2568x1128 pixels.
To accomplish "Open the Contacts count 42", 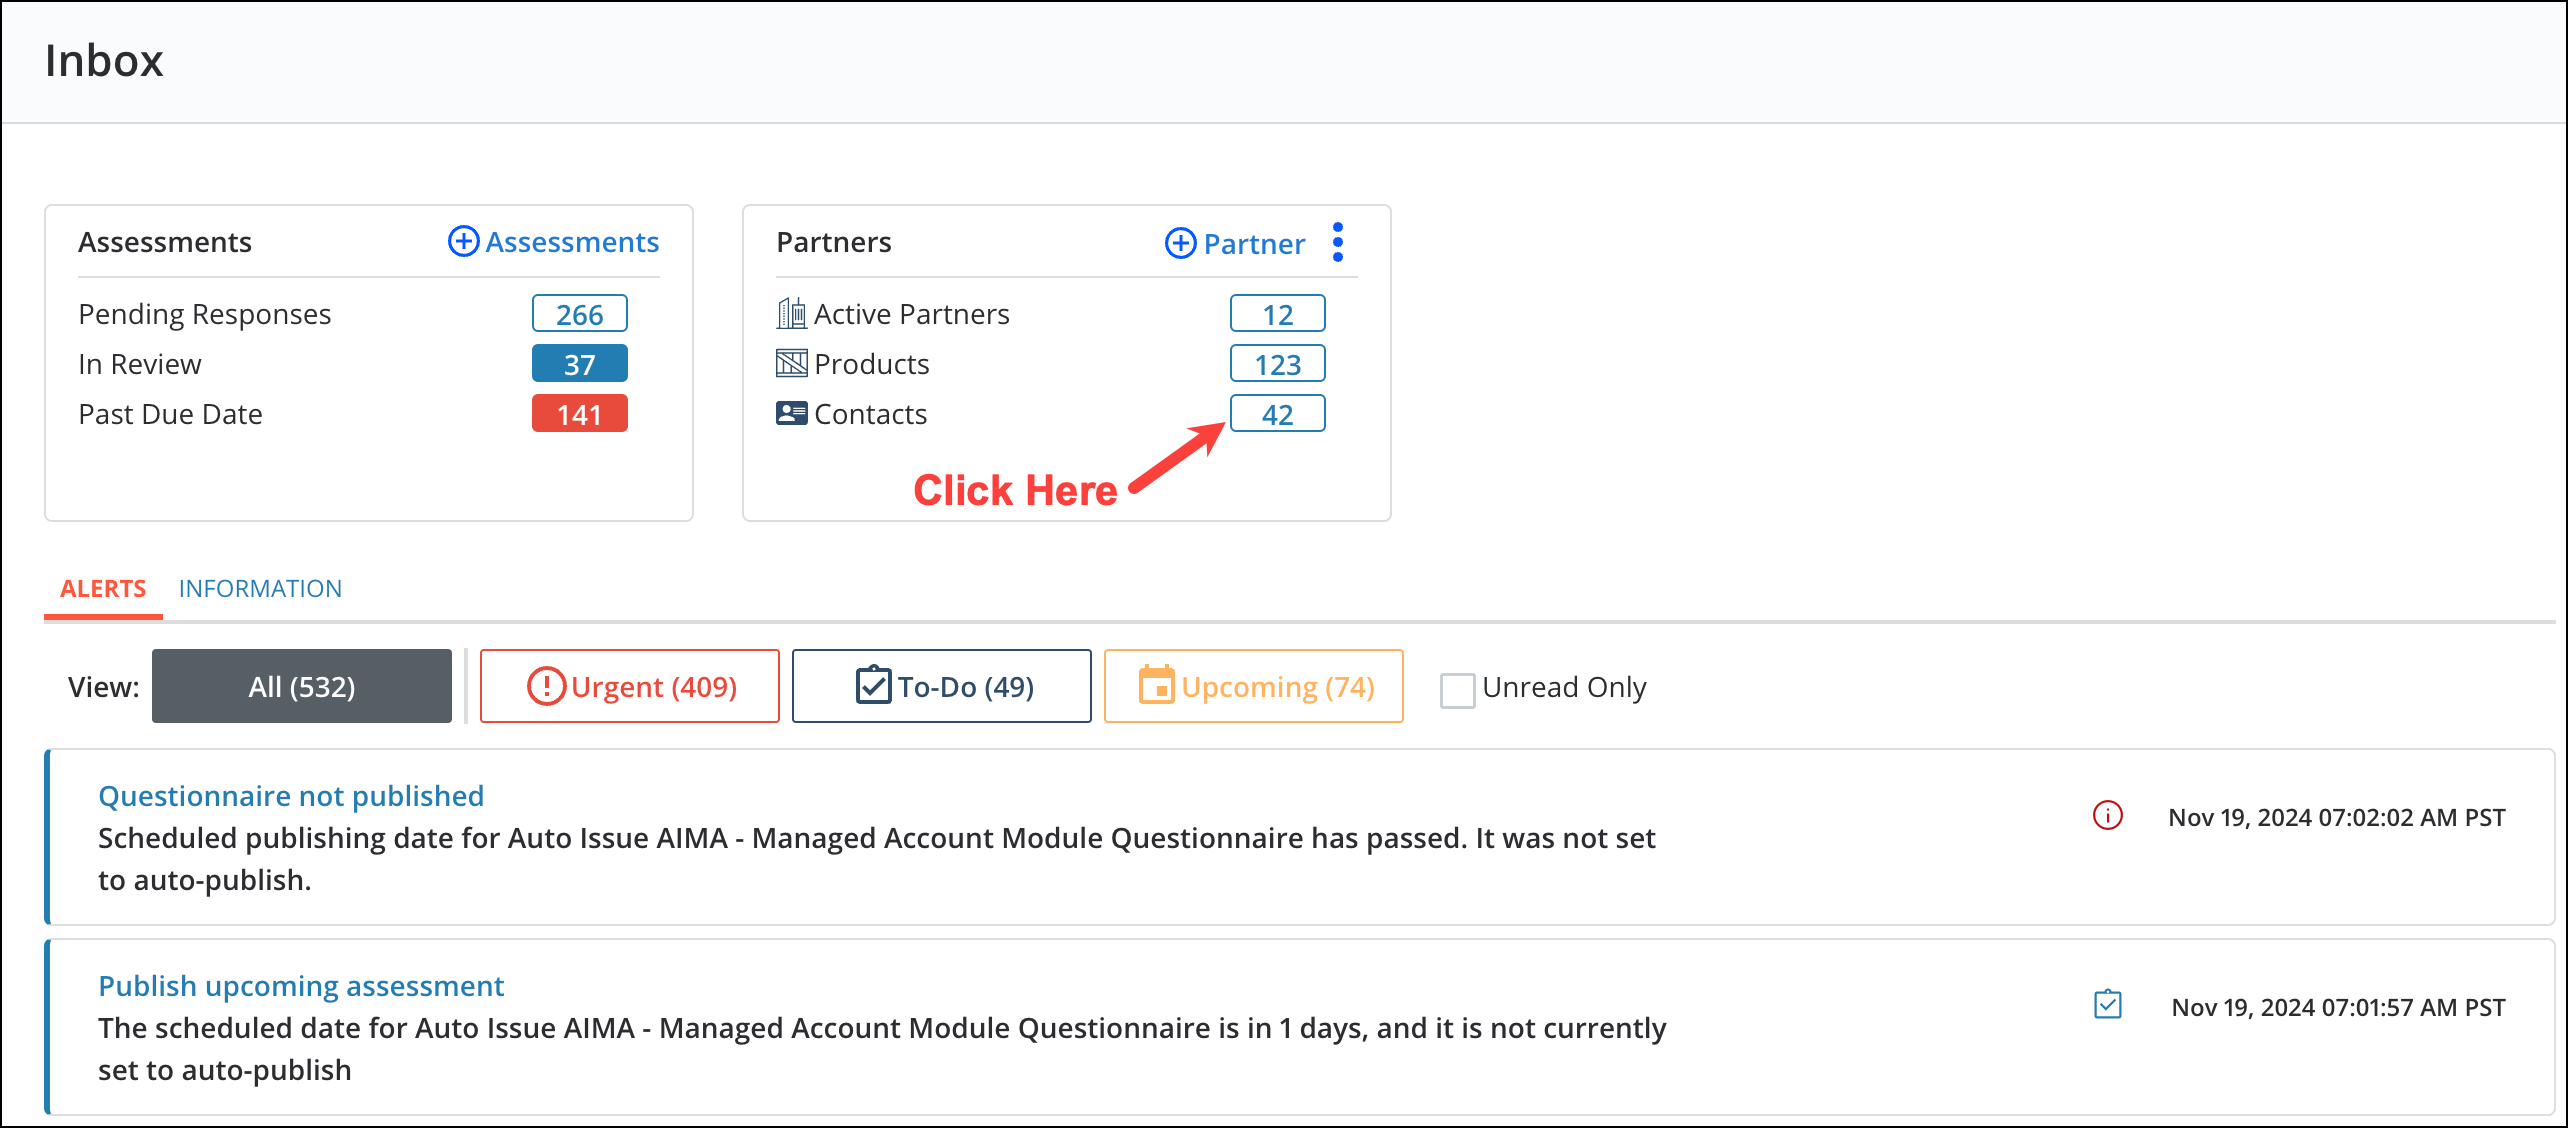I will pos(1278,413).
